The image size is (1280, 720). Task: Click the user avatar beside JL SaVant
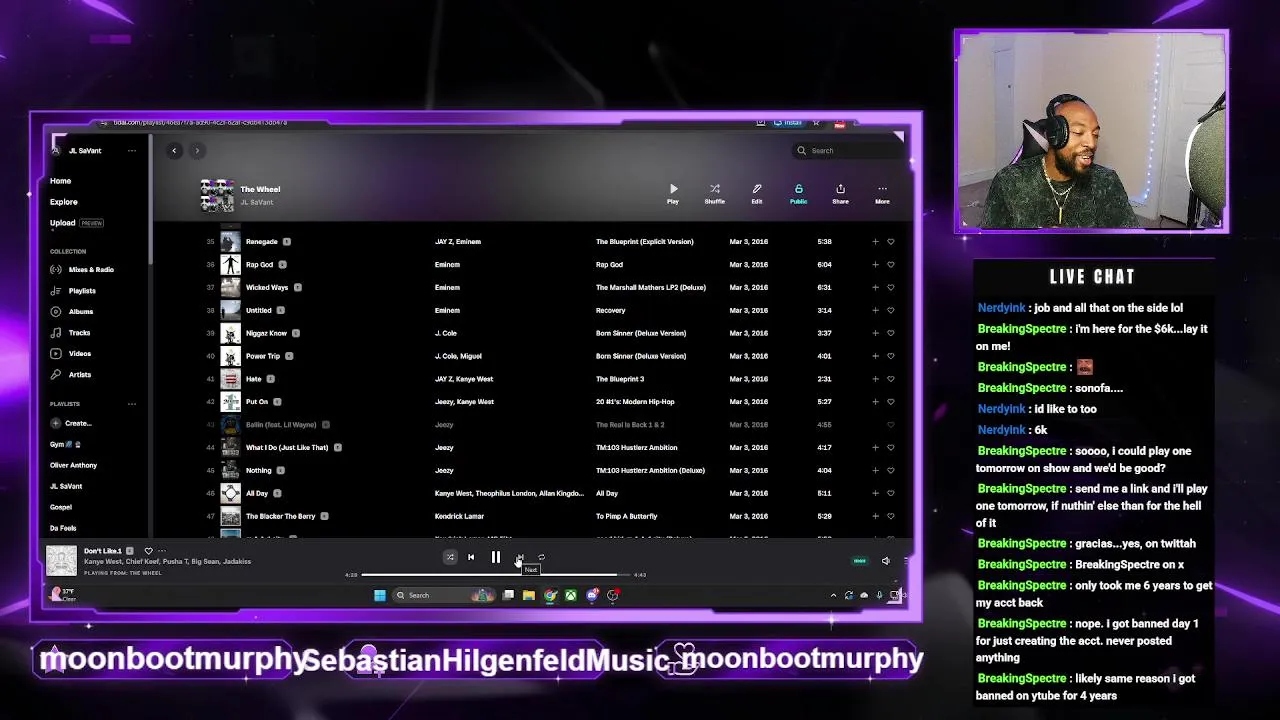(57, 151)
